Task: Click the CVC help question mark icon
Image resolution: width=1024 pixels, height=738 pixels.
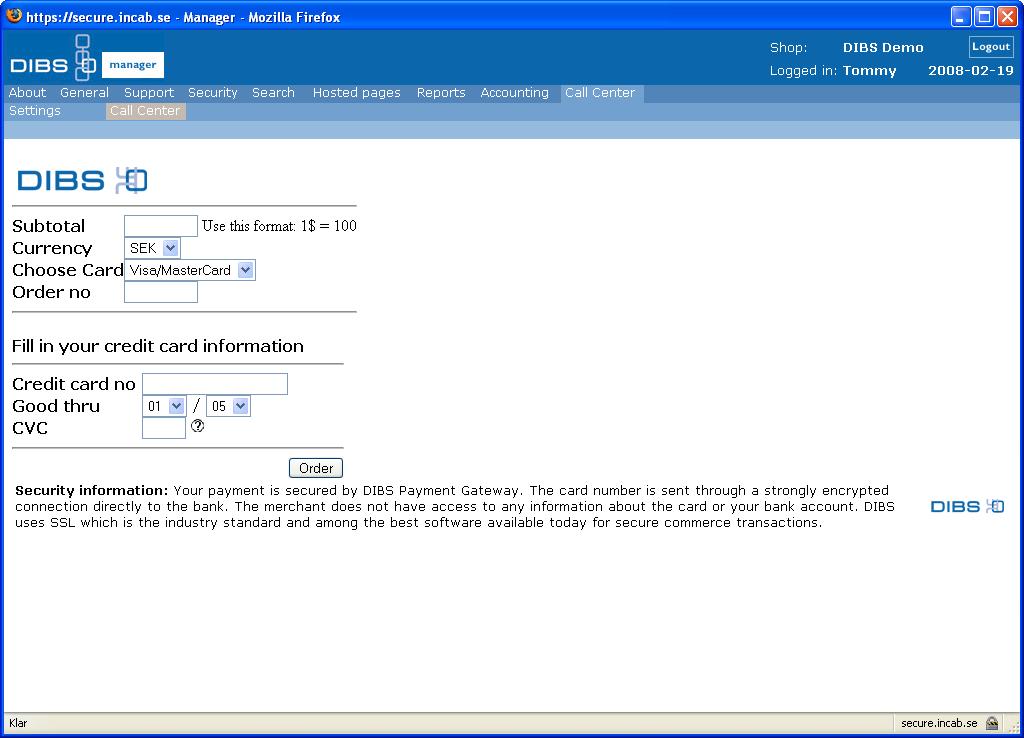Action: [x=197, y=426]
